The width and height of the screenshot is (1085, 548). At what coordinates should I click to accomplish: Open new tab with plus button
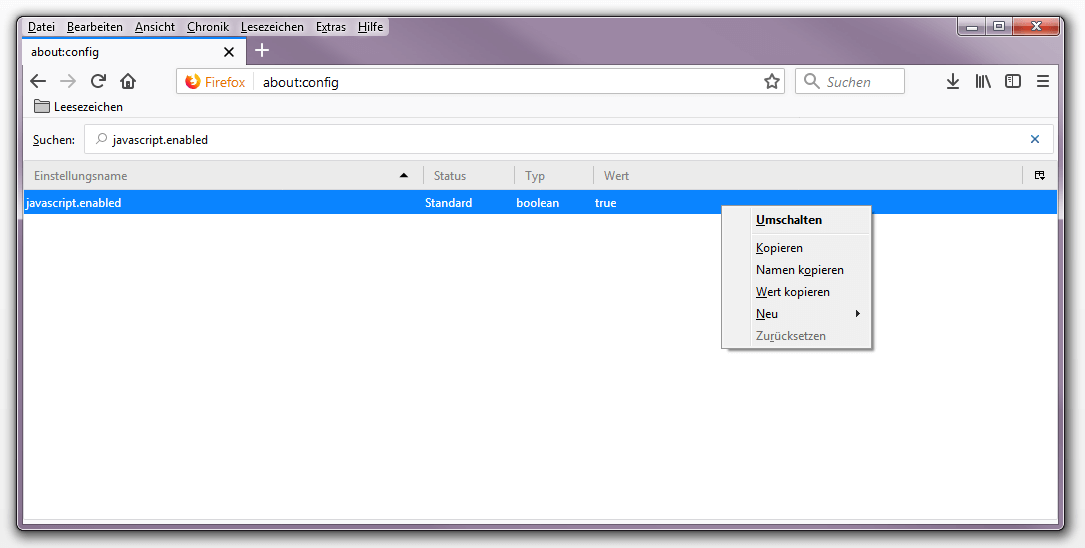(x=262, y=51)
